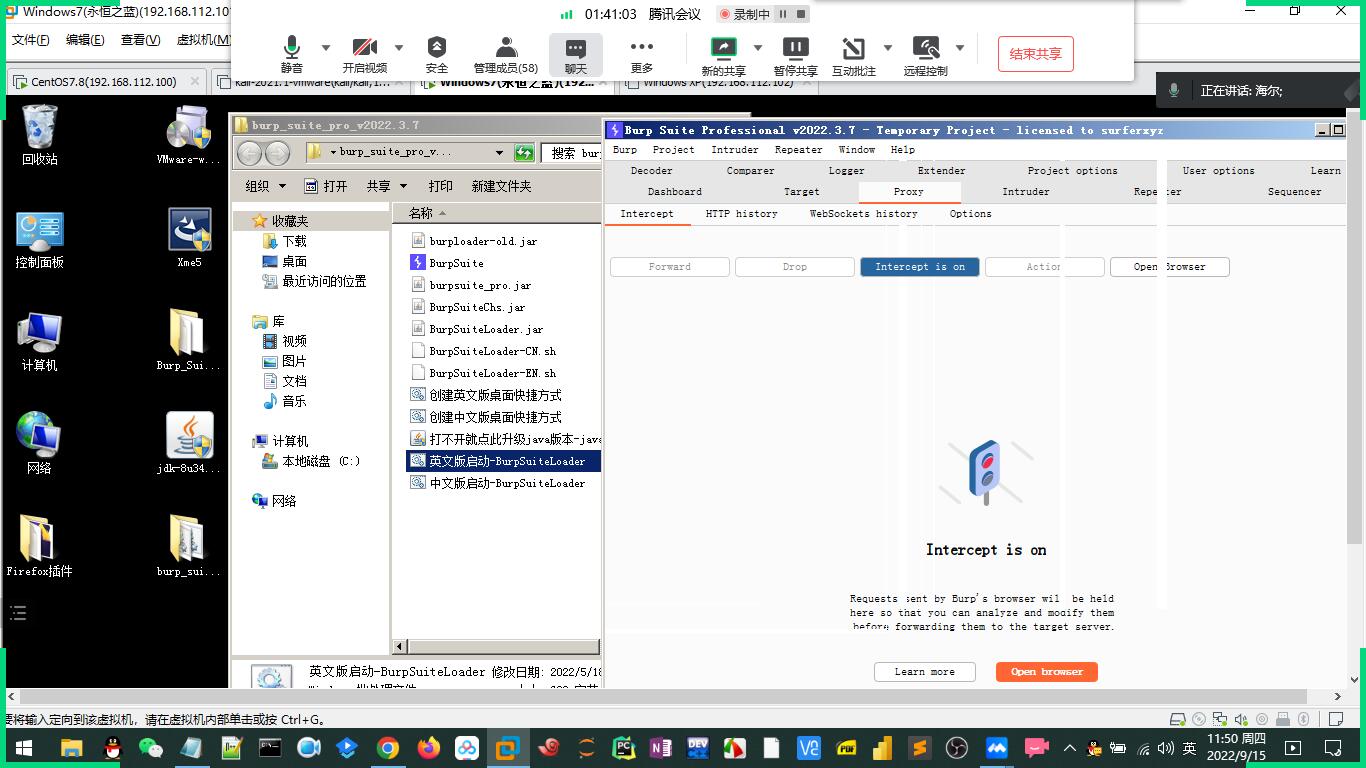1366x768 pixels.
Task: Click the green refresh button in Explorer
Action: click(x=524, y=153)
